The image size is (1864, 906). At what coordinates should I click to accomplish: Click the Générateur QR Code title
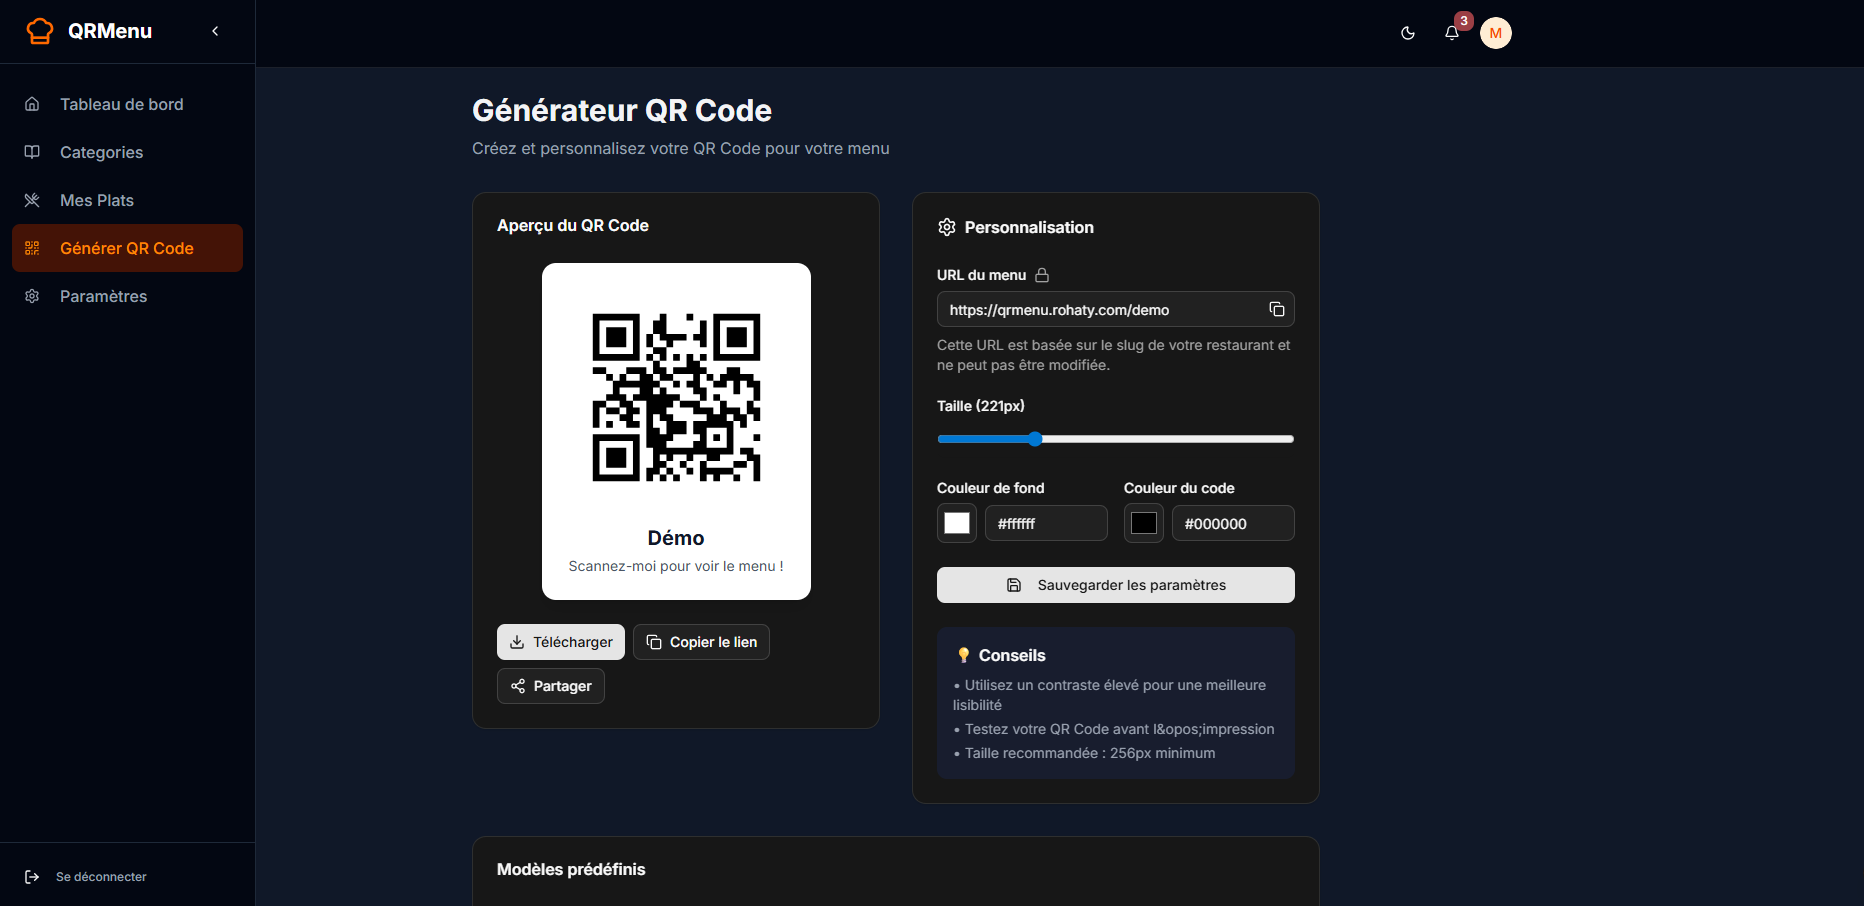(x=622, y=110)
